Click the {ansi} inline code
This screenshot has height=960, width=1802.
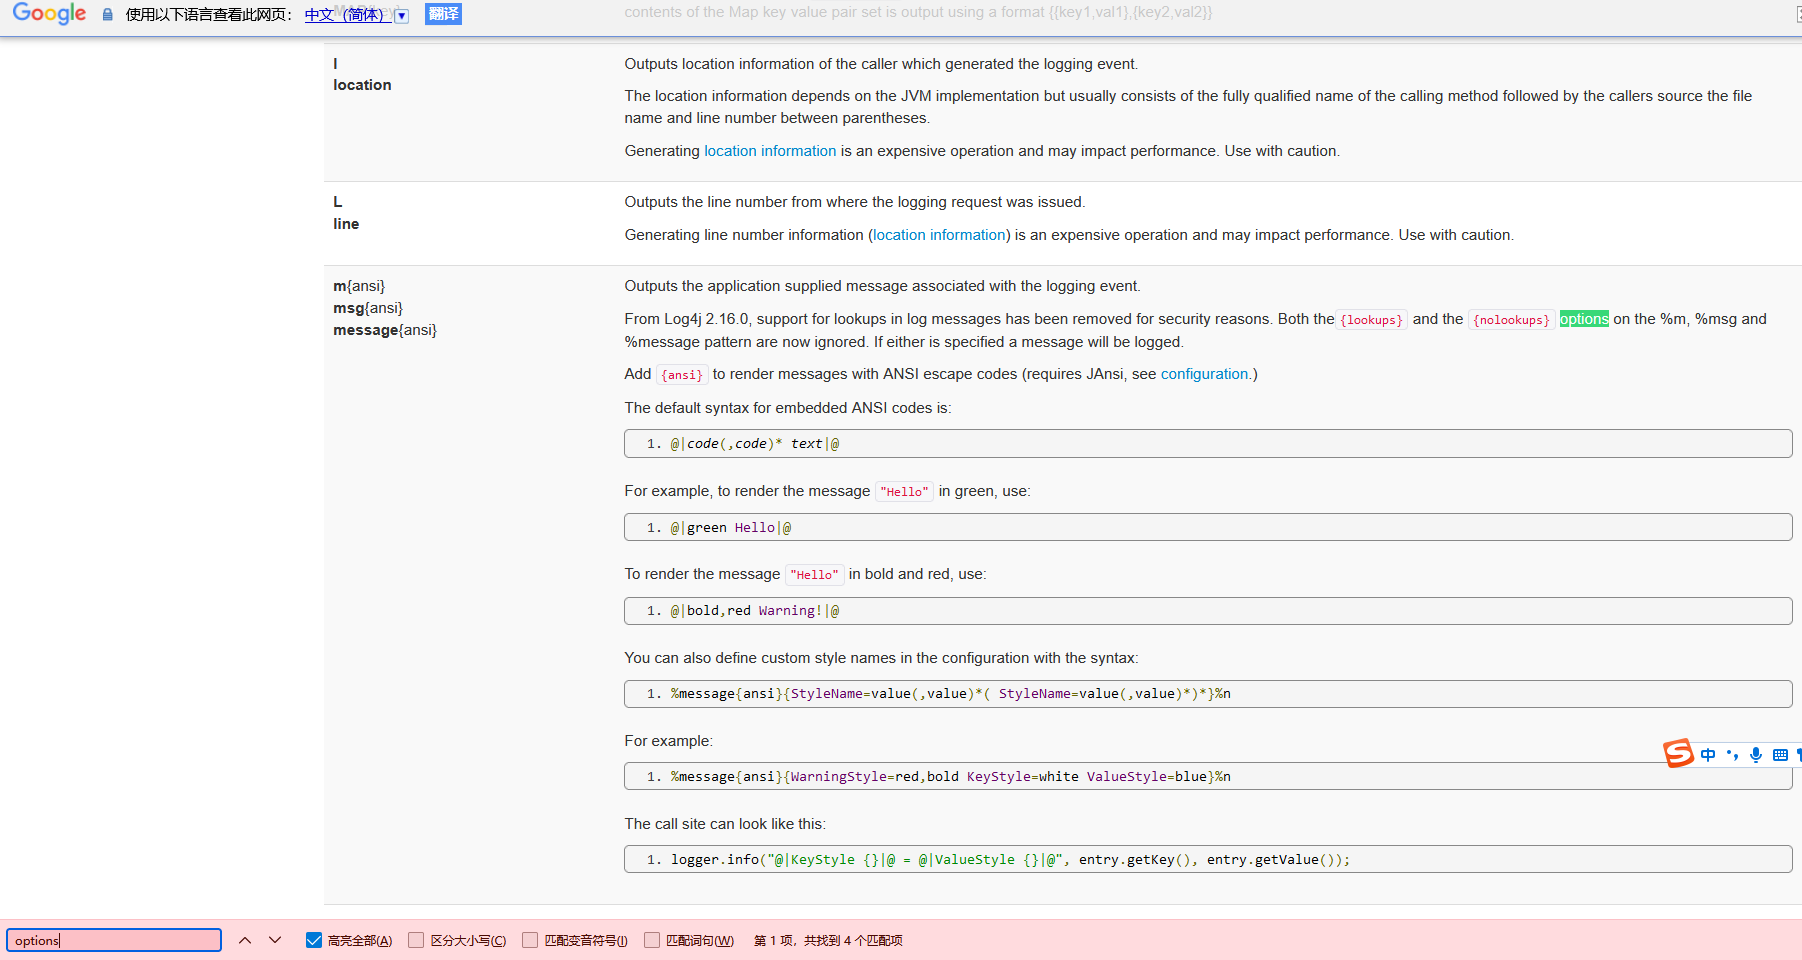pyautogui.click(x=682, y=375)
